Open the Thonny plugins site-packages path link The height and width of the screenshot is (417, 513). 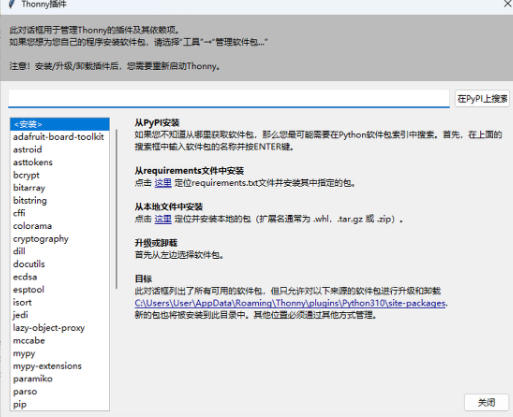coord(290,303)
